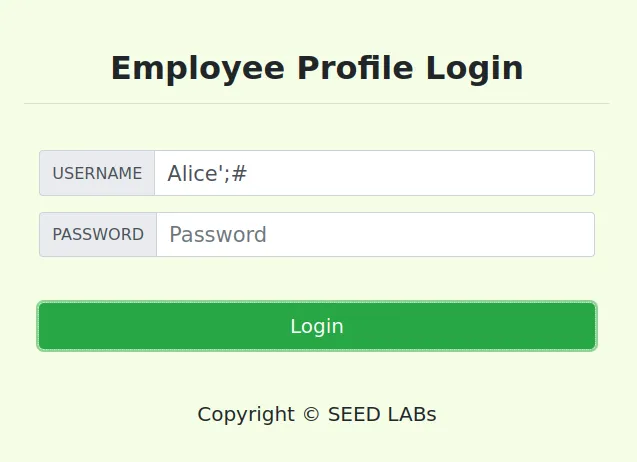Click the word Login in the heading

pos(474,68)
